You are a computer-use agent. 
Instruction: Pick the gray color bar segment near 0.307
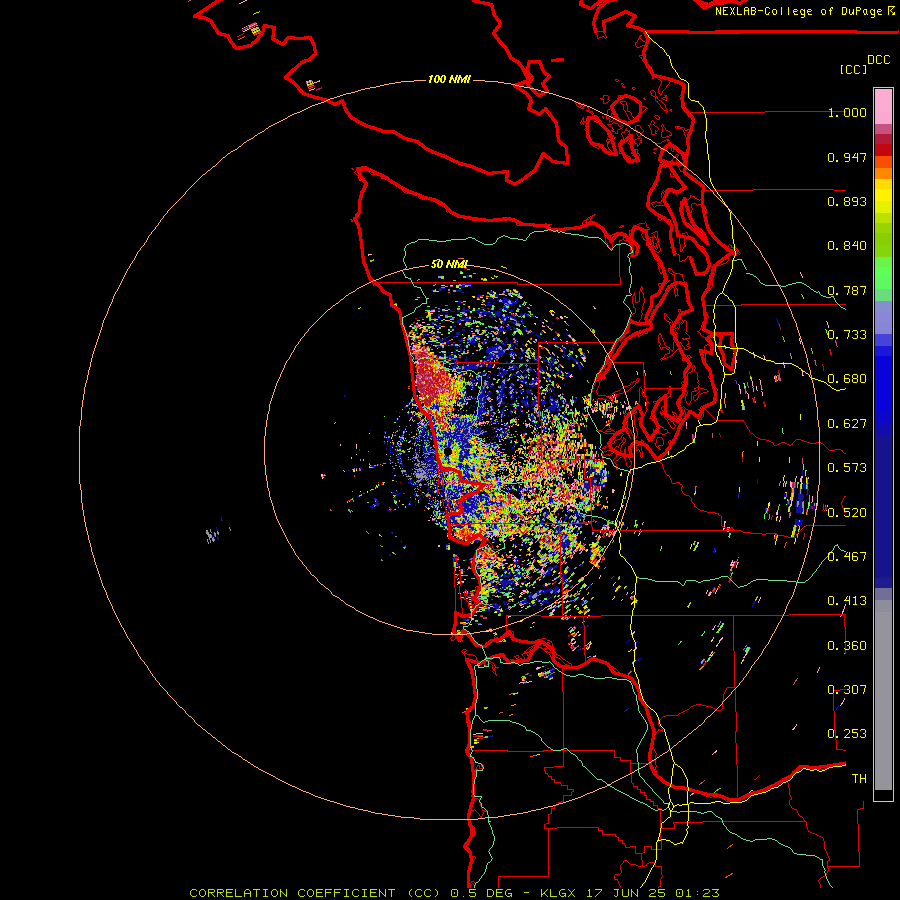pyautogui.click(x=883, y=695)
